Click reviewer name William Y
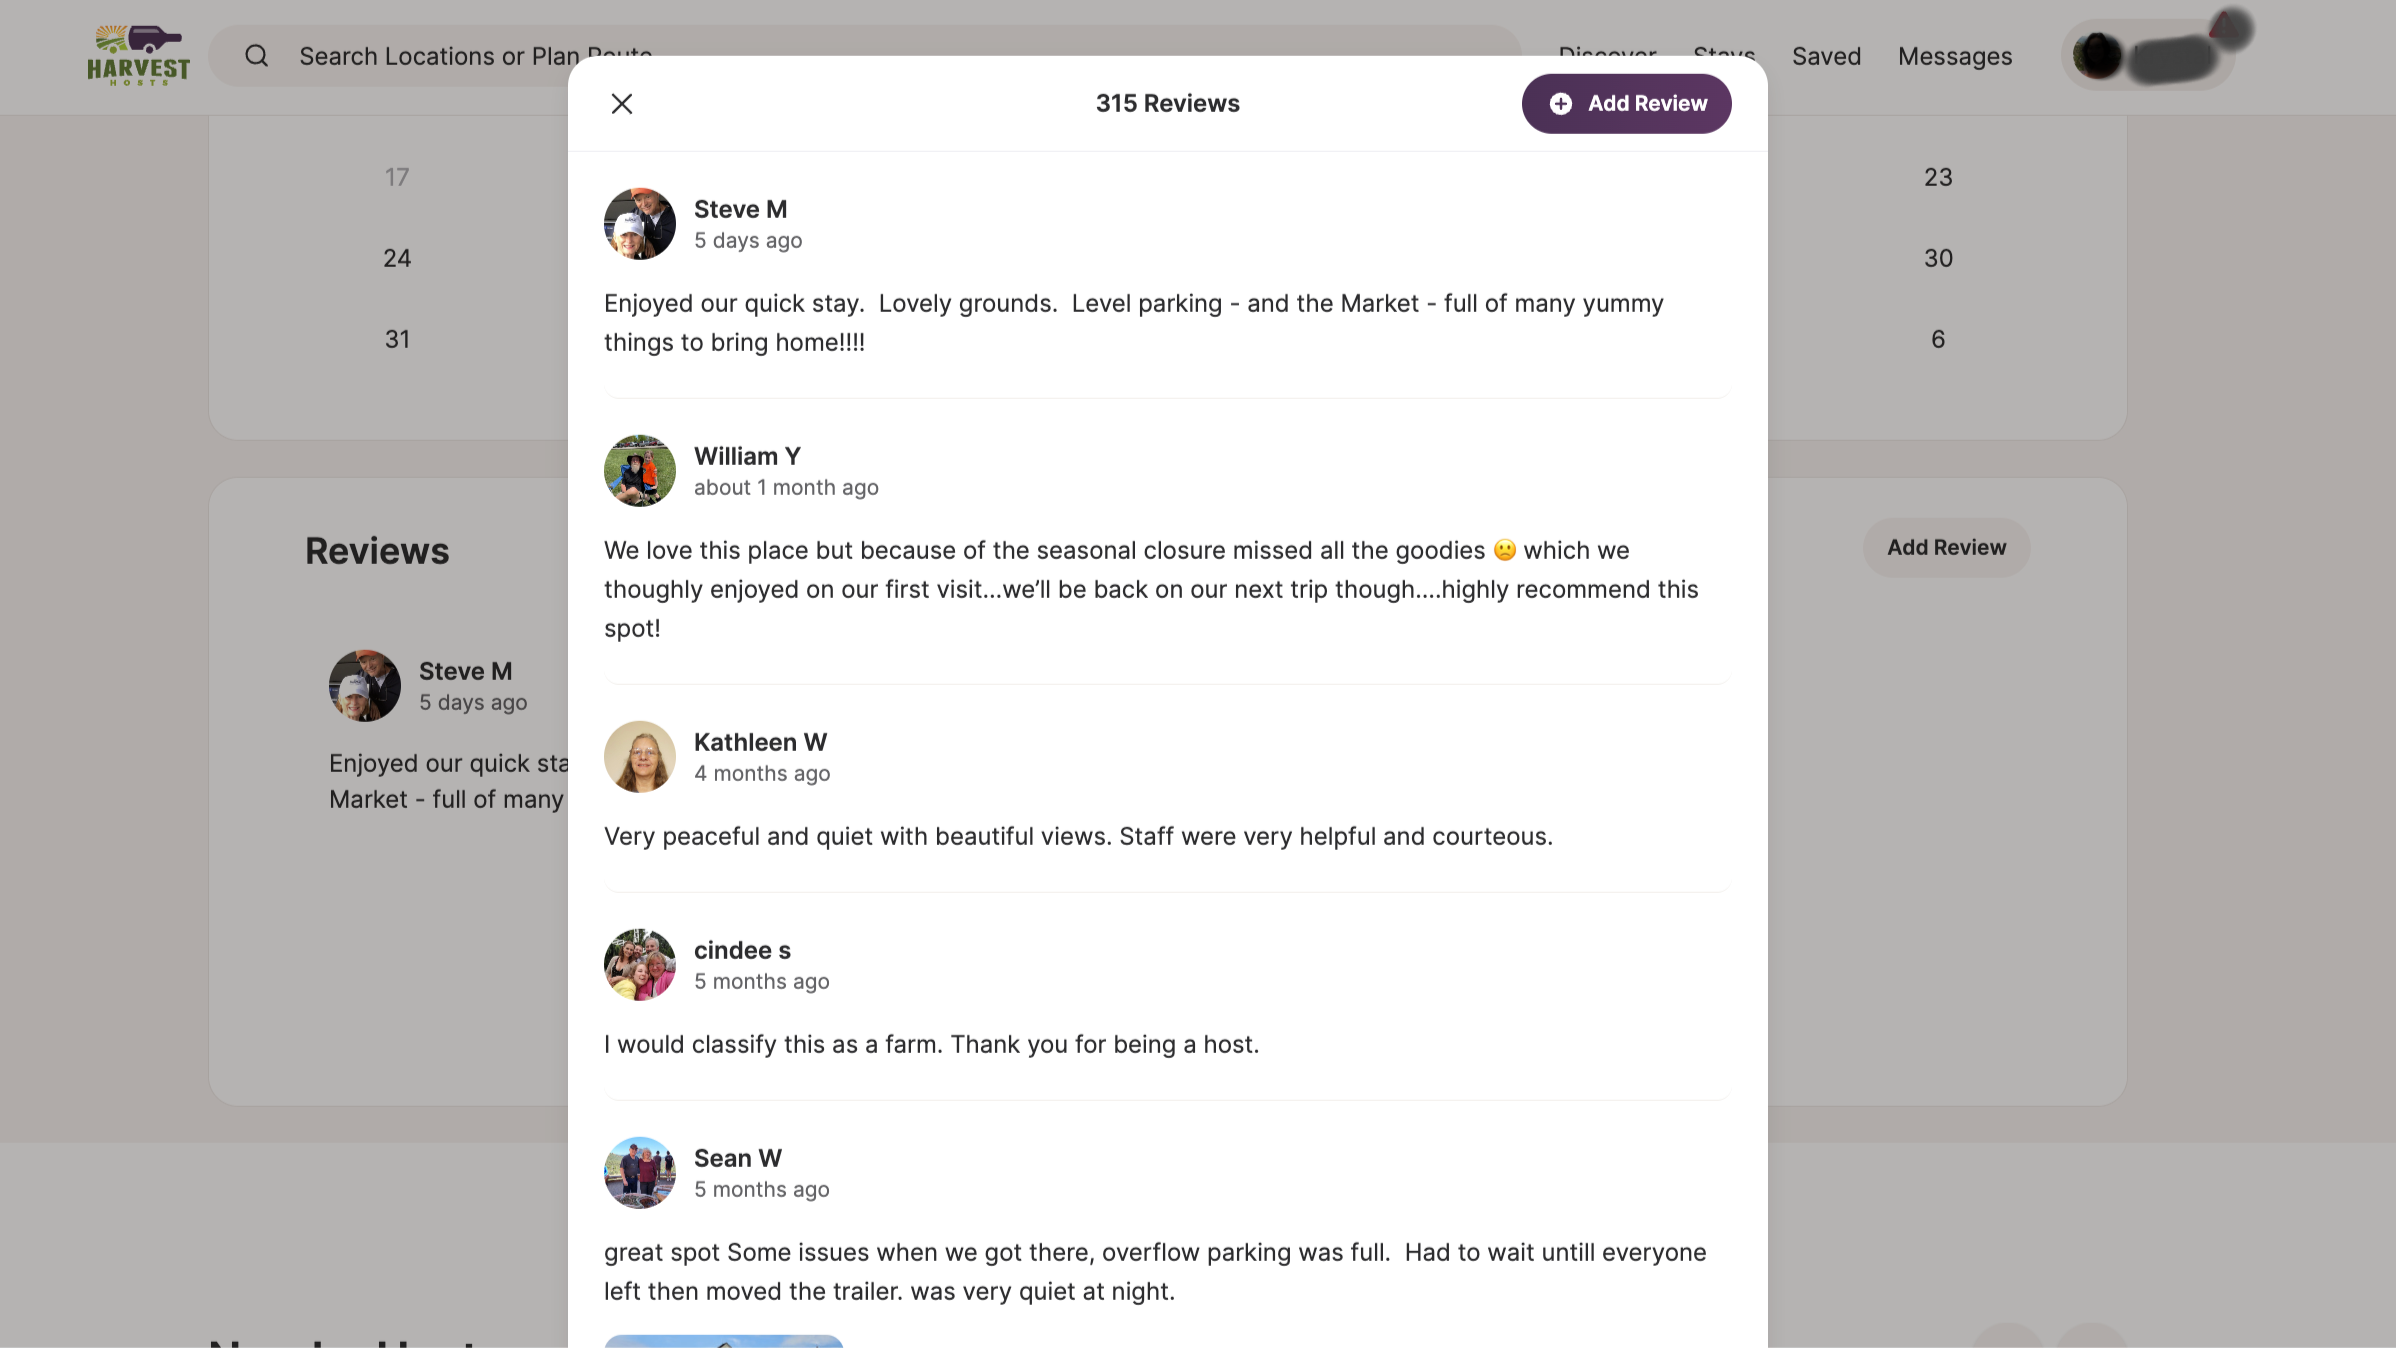2396x1348 pixels. point(747,456)
